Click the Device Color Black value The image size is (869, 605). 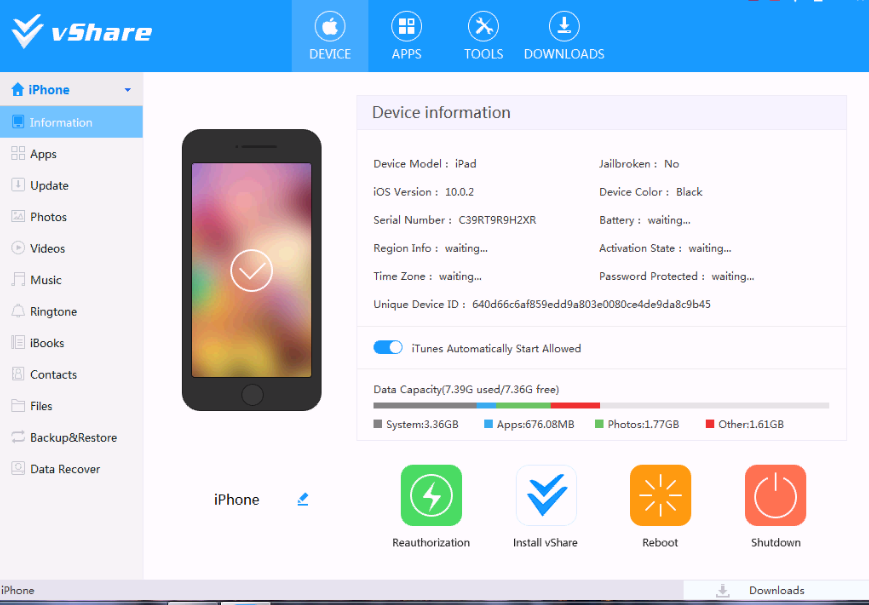[x=689, y=192]
